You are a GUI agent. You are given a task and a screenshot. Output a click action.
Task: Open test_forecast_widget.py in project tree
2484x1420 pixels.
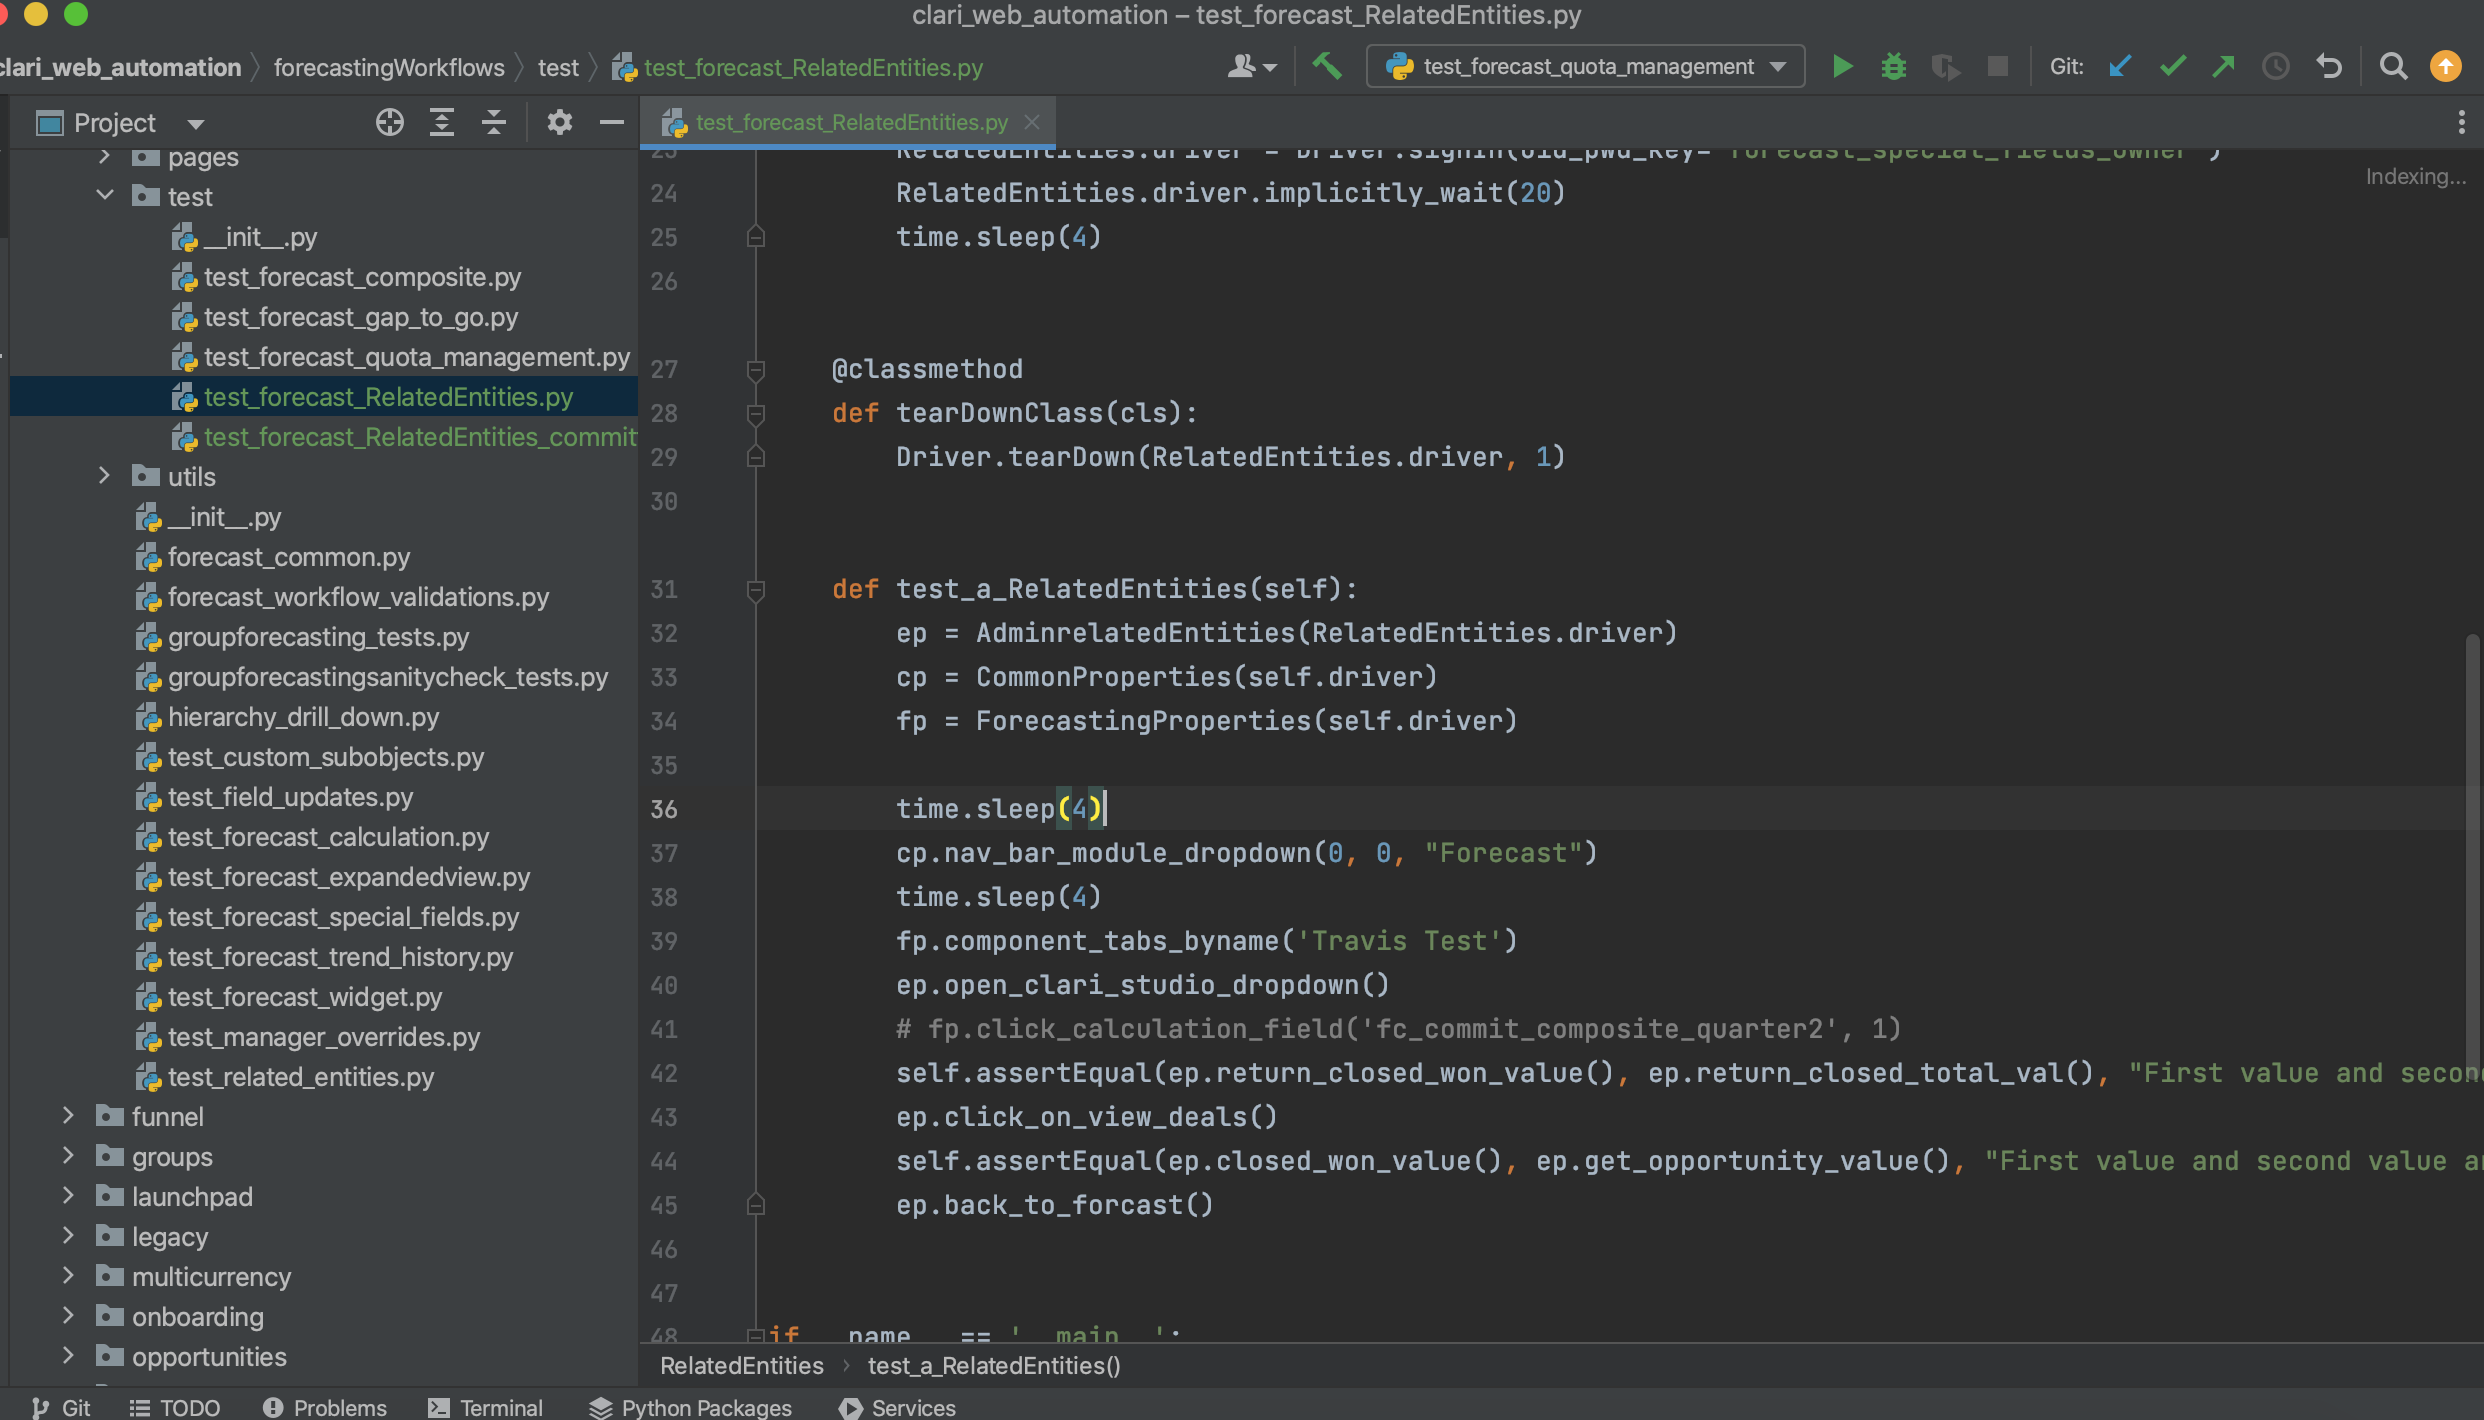(x=304, y=997)
